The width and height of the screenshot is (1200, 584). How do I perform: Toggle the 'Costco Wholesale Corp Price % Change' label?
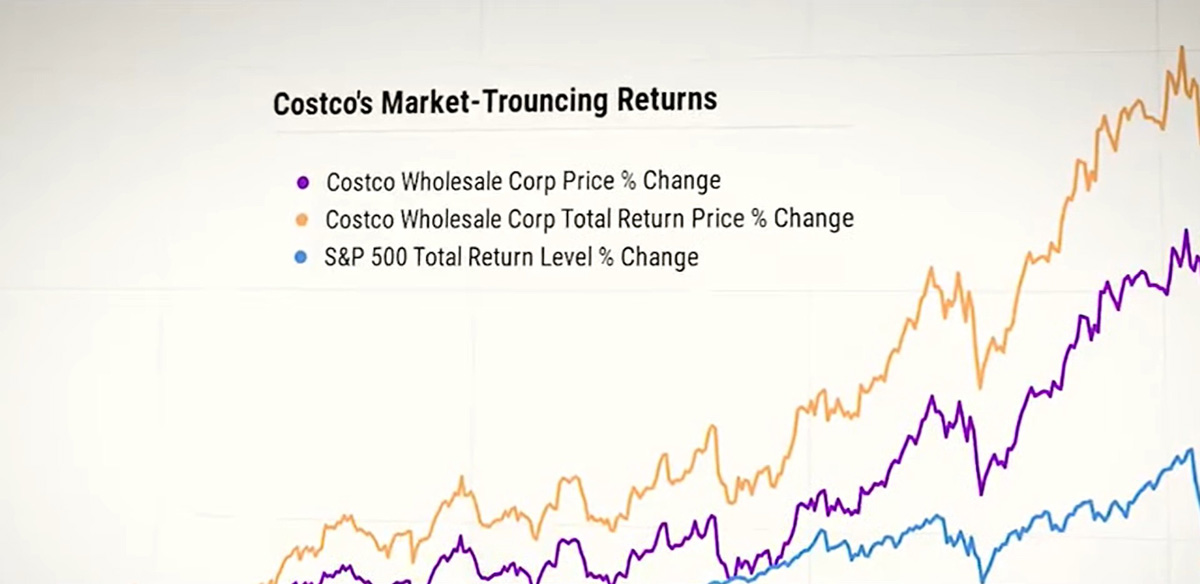coord(523,182)
